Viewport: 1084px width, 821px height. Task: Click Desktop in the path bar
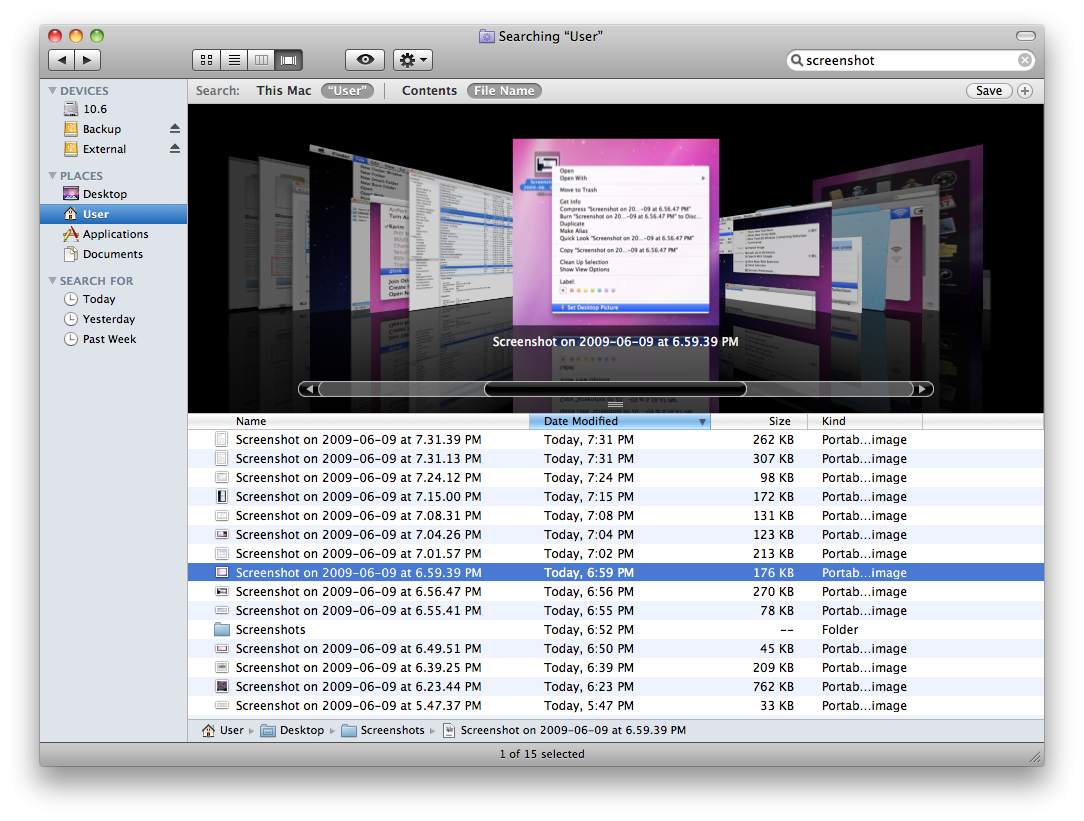tap(292, 730)
